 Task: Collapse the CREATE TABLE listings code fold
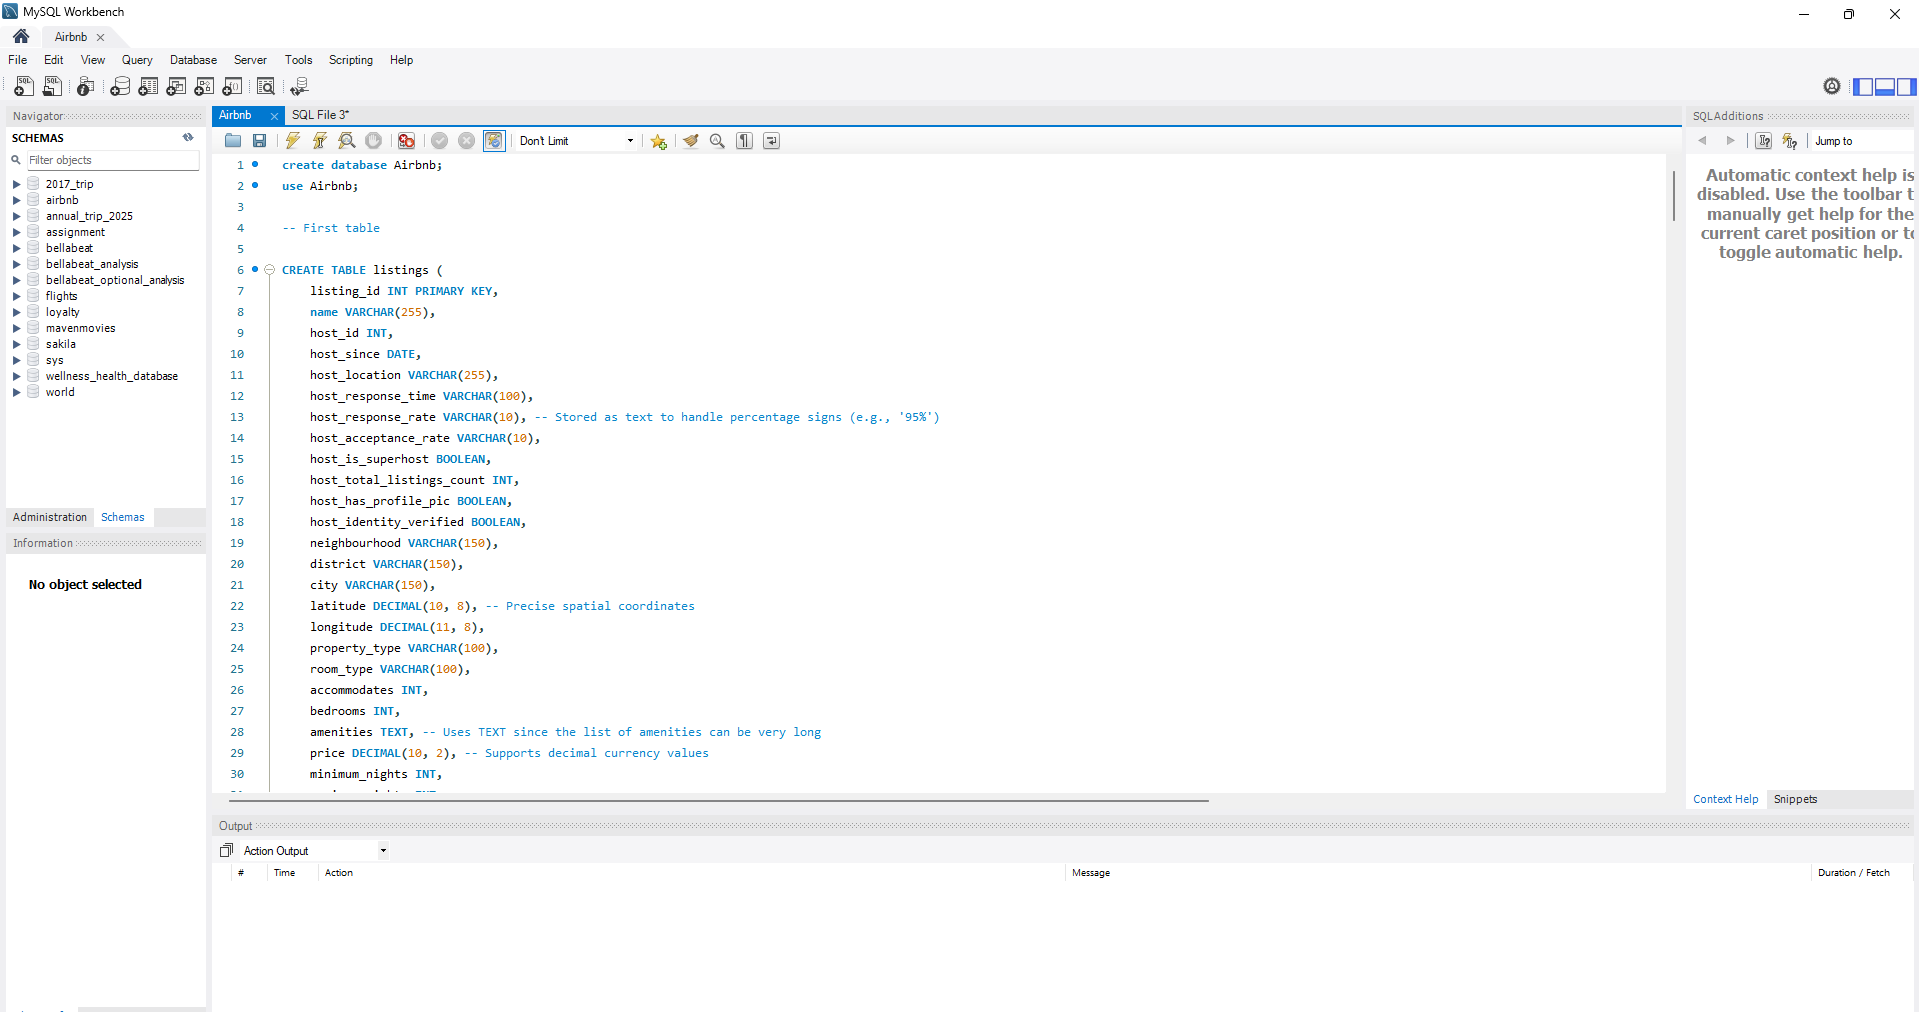pyautogui.click(x=269, y=270)
